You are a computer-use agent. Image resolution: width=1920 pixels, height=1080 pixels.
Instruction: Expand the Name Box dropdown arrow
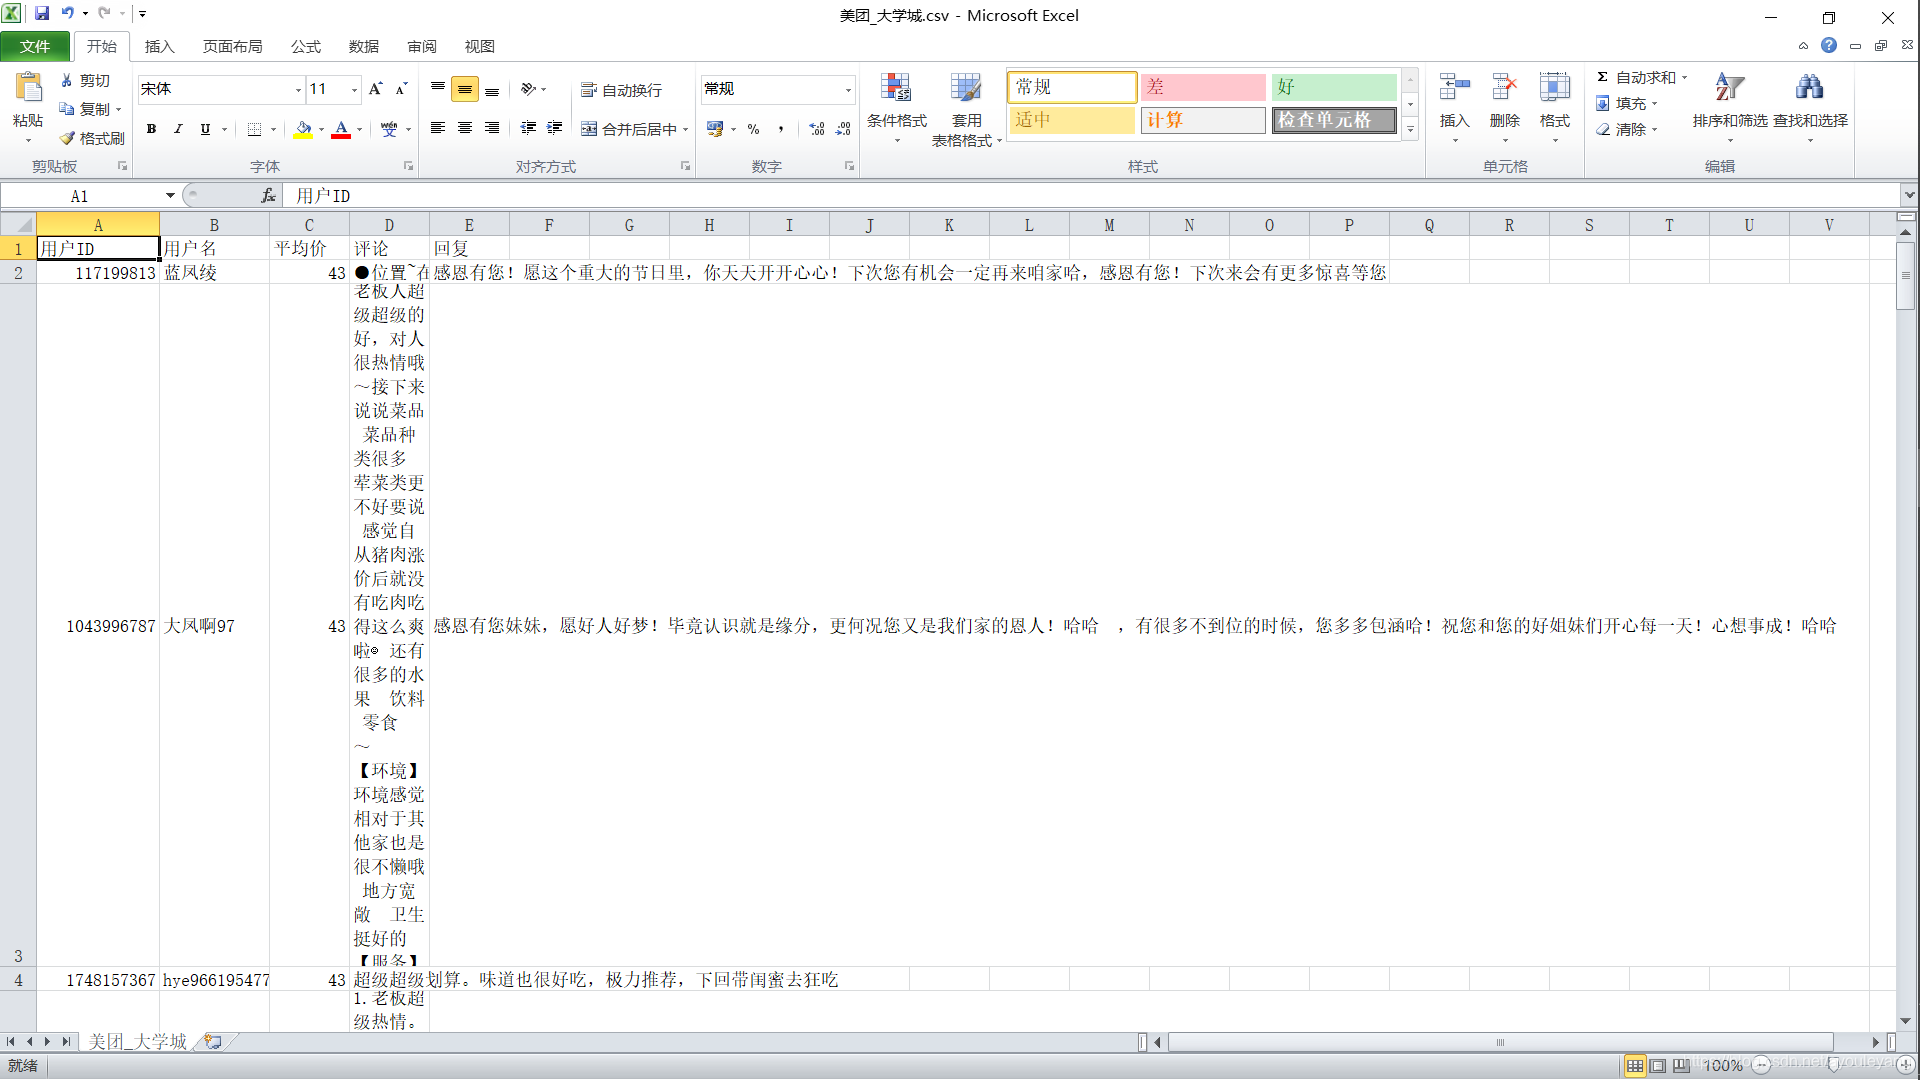pos(170,196)
